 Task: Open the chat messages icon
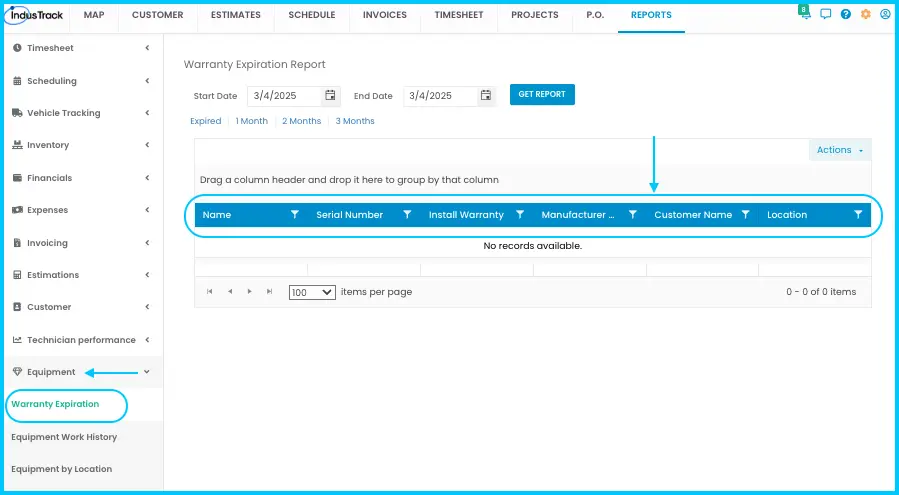[826, 14]
